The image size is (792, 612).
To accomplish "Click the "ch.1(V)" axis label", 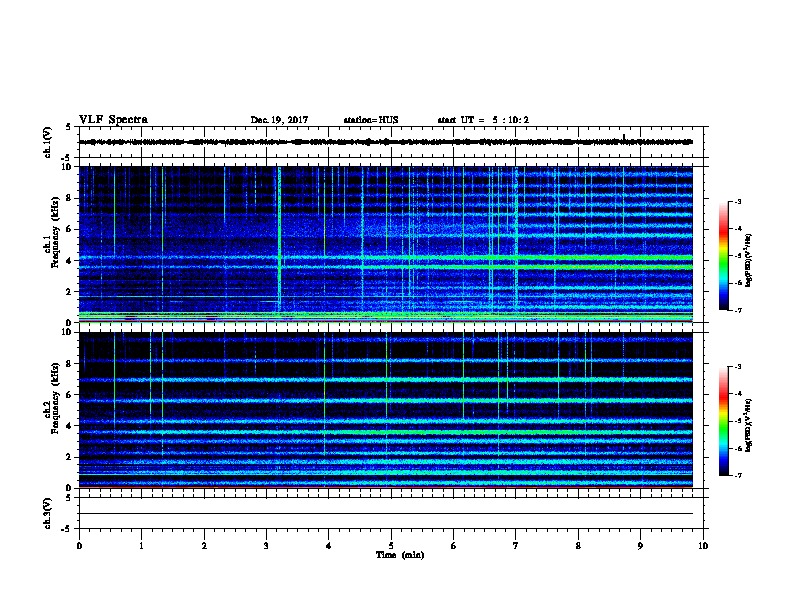I will pyautogui.click(x=48, y=142).
